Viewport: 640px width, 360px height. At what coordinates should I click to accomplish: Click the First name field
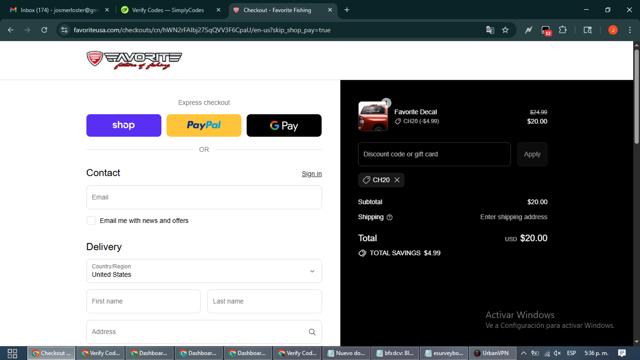[143, 301]
